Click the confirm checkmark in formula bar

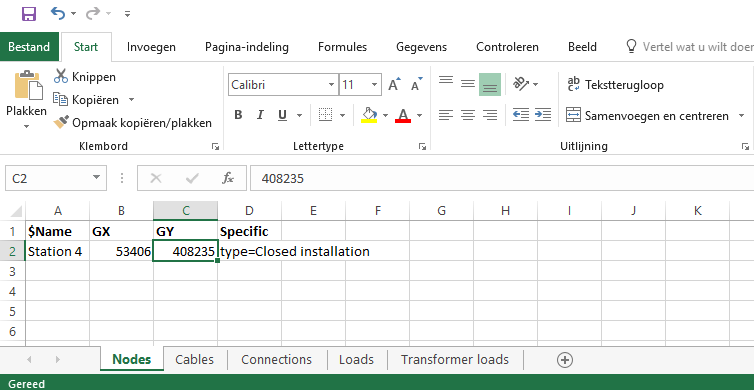tap(192, 178)
